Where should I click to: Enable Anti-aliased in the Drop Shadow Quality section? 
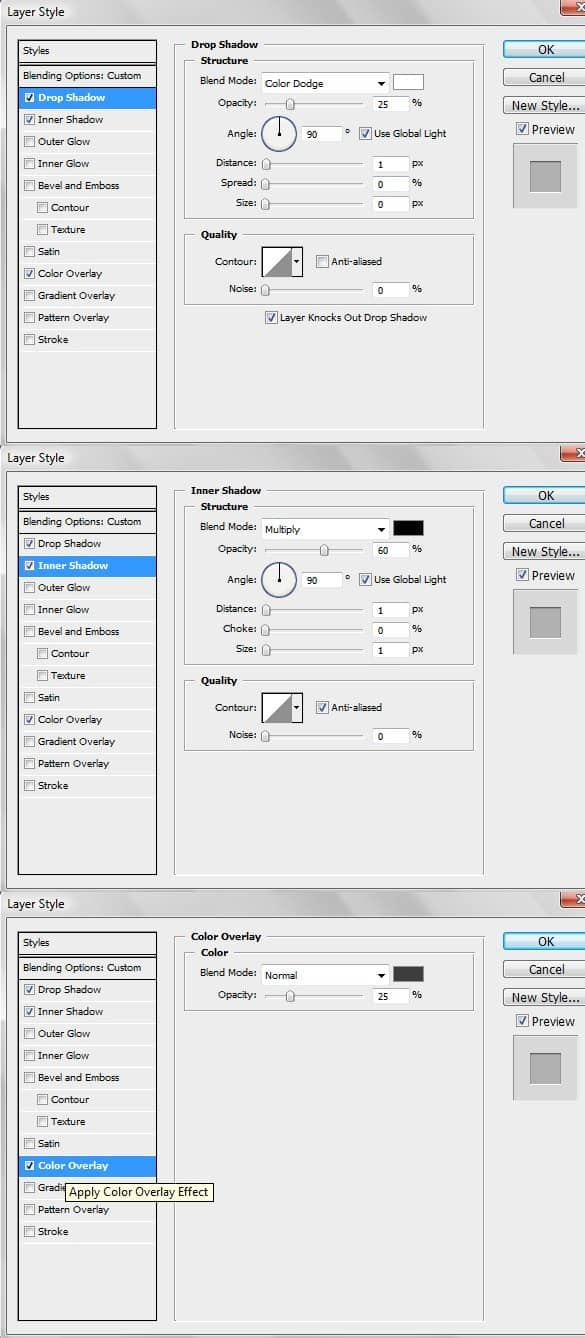point(322,262)
